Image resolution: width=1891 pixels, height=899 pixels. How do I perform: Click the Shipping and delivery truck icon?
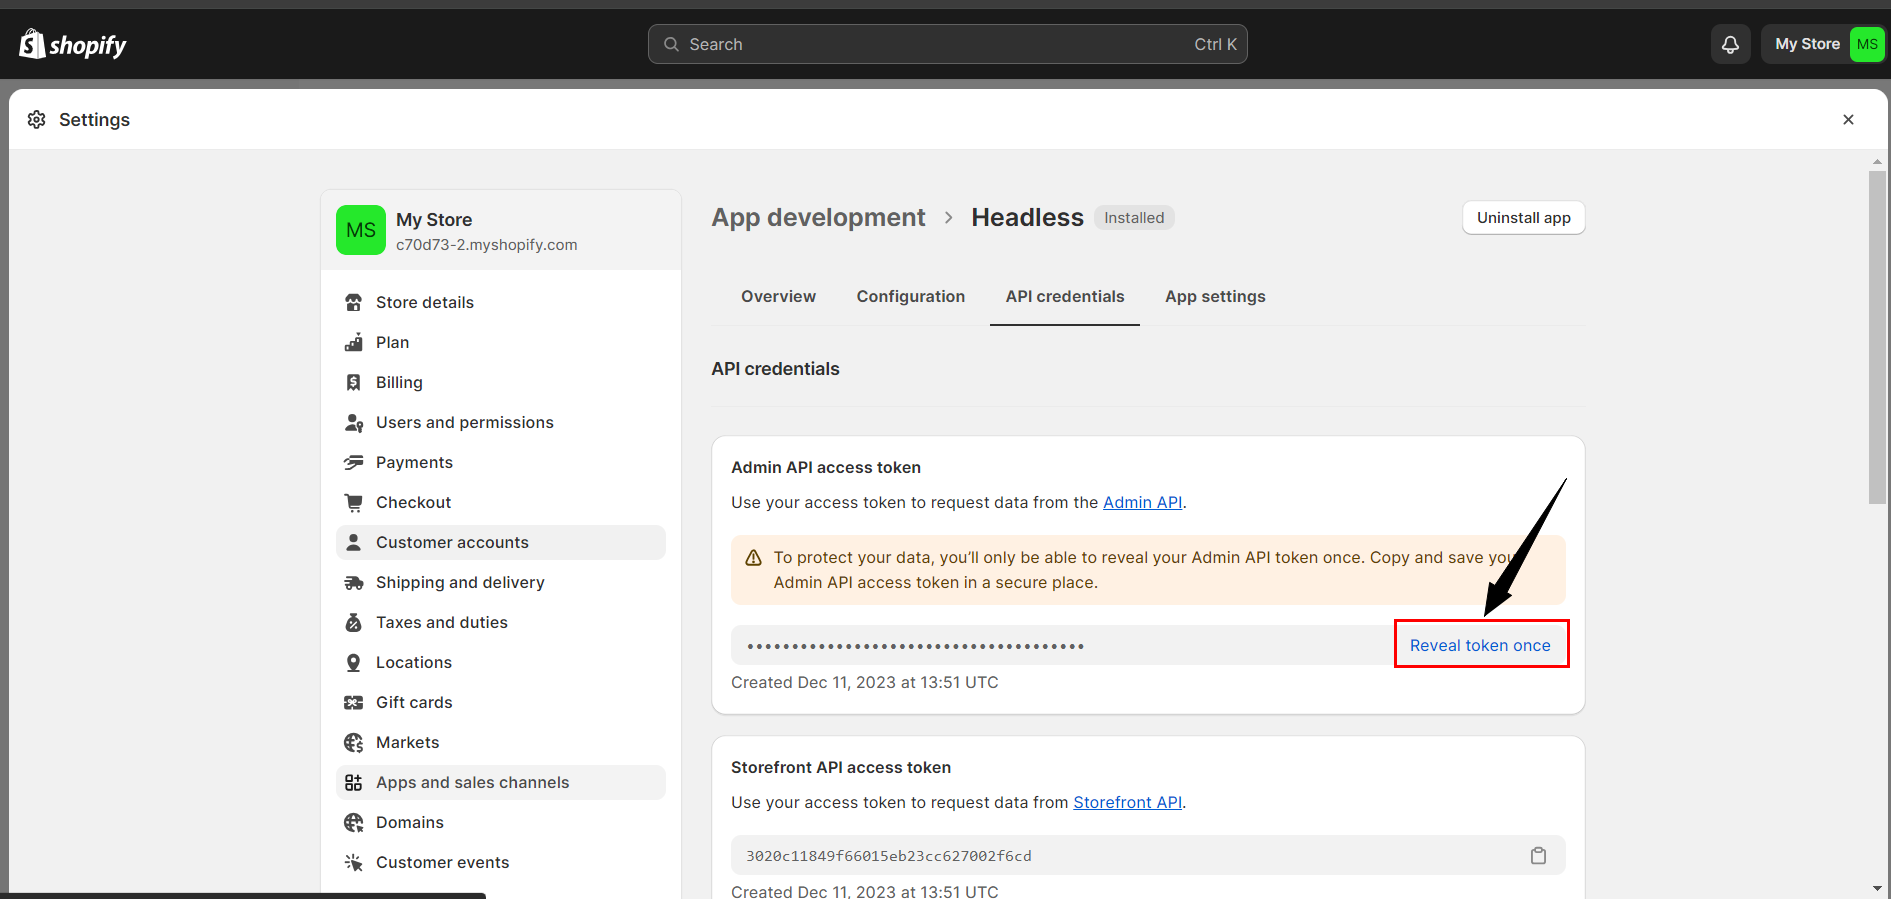coord(353,583)
